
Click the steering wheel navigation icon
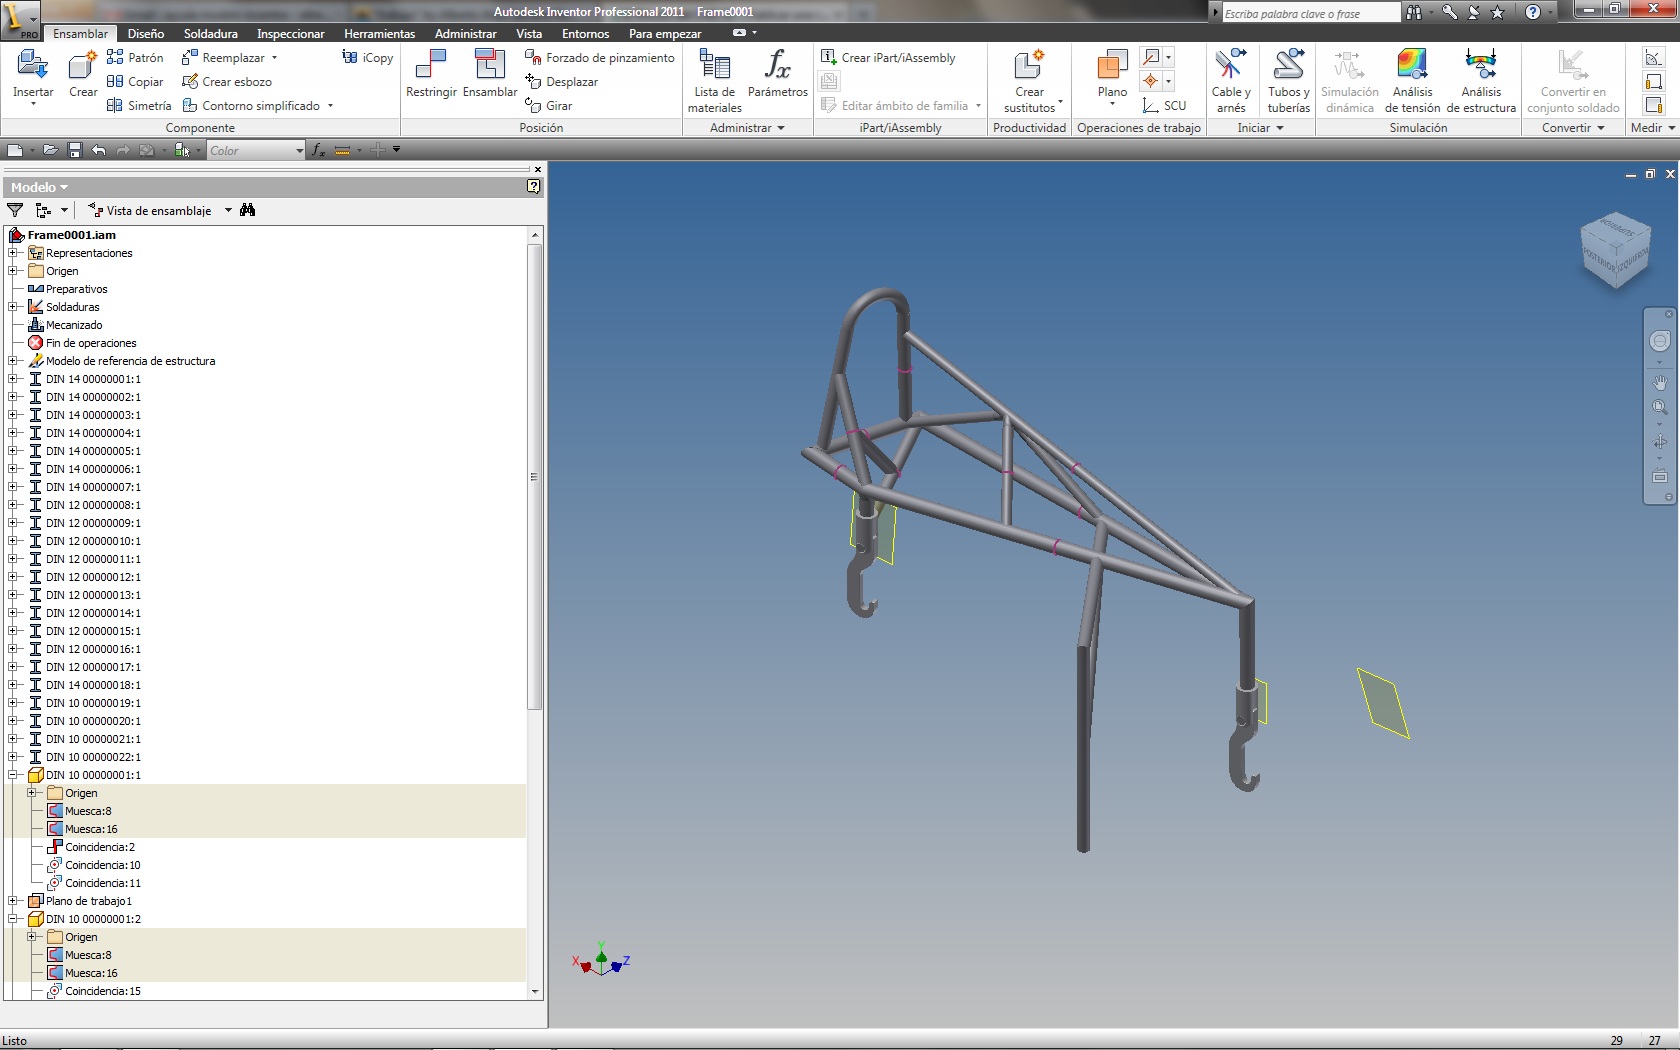tap(1660, 341)
